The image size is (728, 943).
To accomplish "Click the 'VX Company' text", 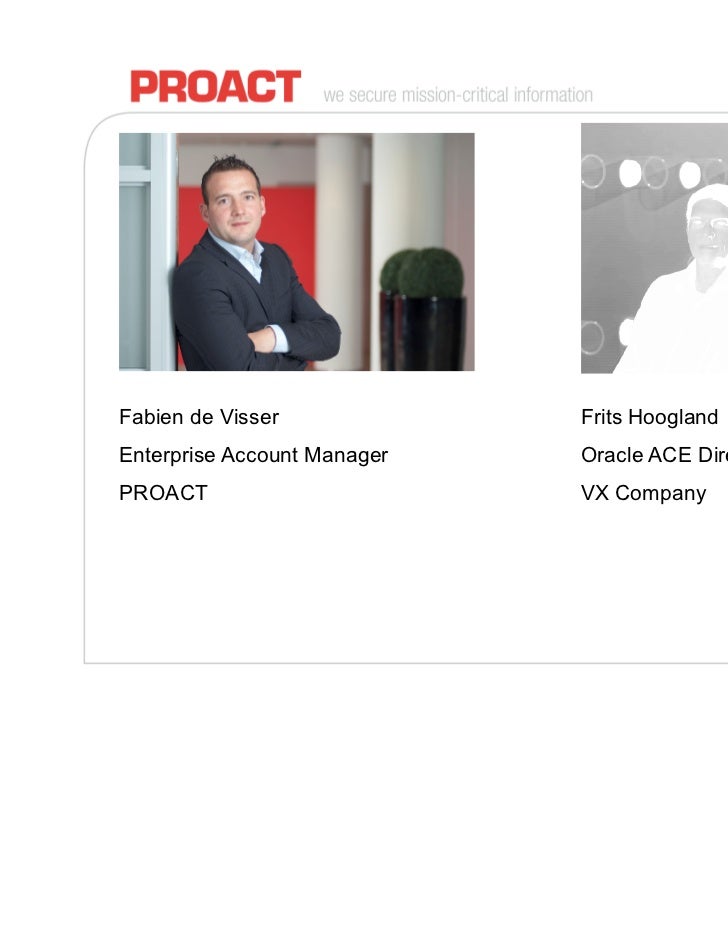I will click(x=643, y=493).
